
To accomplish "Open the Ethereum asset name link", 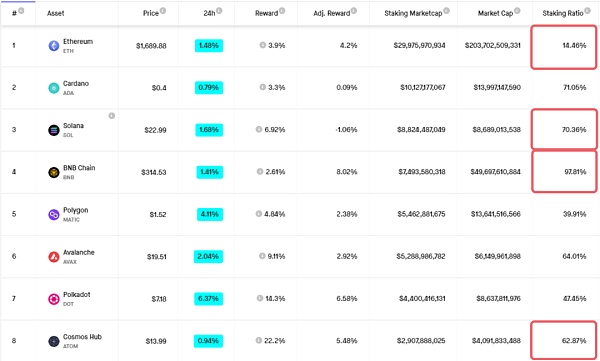I will click(x=78, y=41).
